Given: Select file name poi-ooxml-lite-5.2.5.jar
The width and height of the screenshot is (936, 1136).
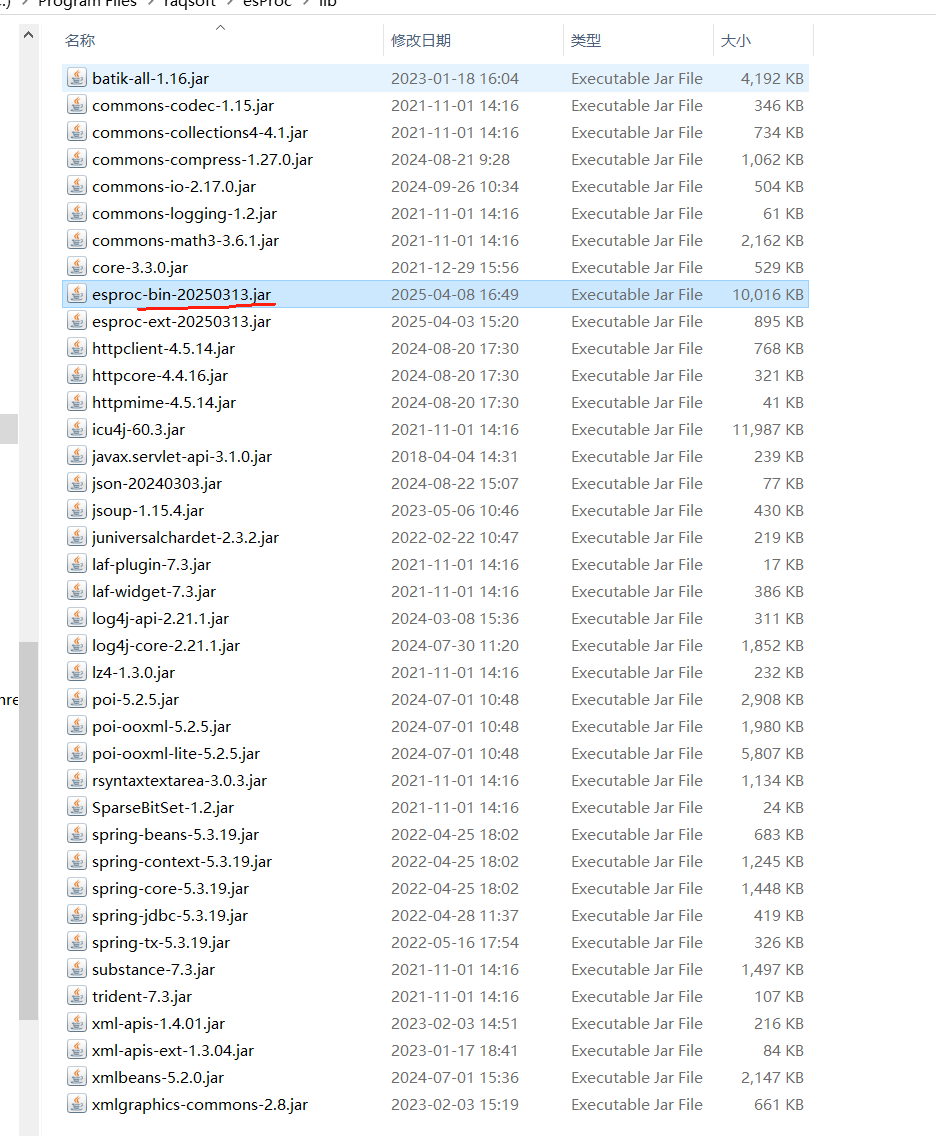Looking at the screenshot, I should [x=176, y=753].
